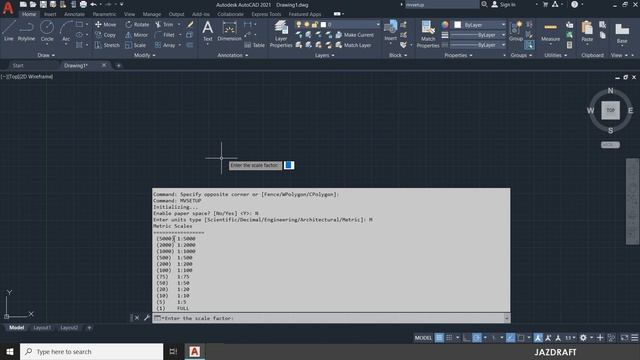
Task: Add a new layout with plus button
Action: tap(89, 327)
